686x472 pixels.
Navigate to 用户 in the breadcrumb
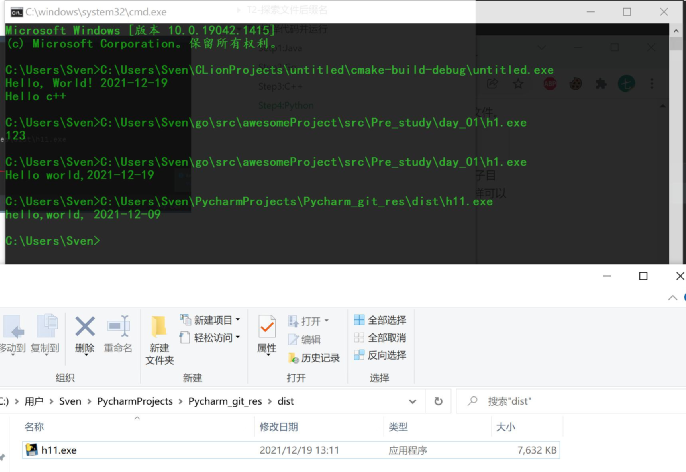[x=34, y=401]
